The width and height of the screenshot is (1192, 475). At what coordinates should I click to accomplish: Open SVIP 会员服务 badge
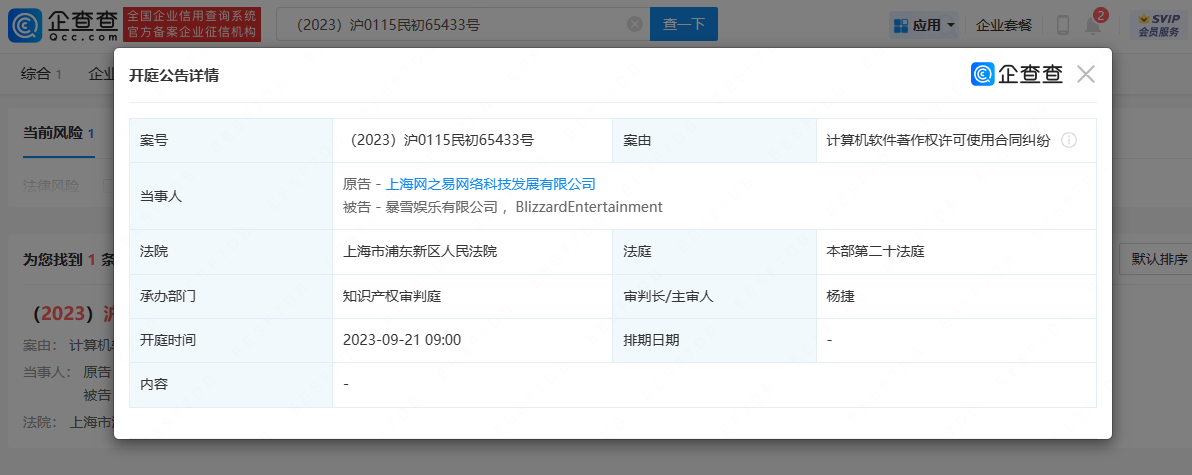click(x=1159, y=25)
